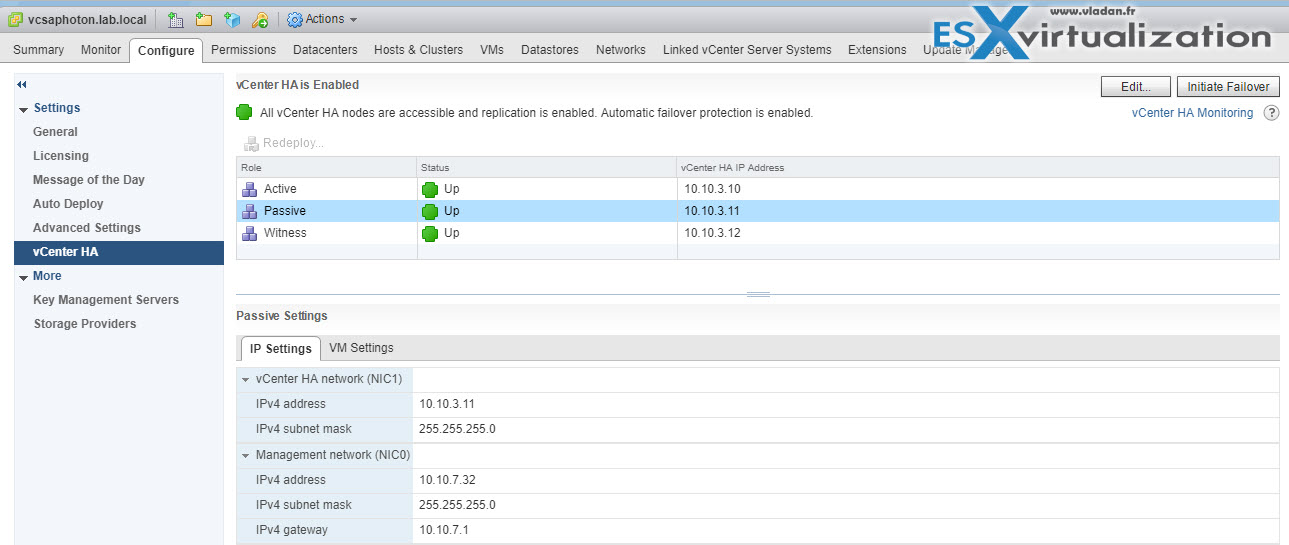This screenshot has height=545, width=1289.
Task: Click the create datacenter building icon
Action: [176, 19]
